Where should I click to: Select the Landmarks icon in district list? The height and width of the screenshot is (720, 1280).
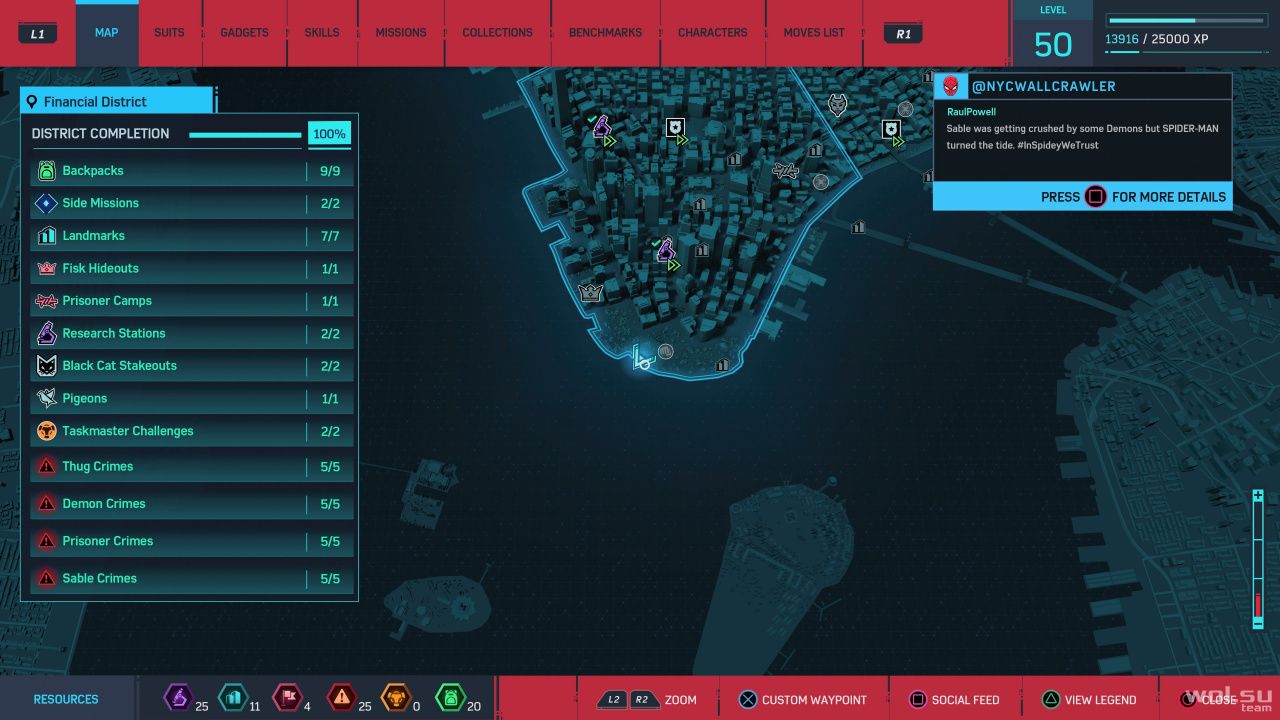pyautogui.click(x=46, y=236)
